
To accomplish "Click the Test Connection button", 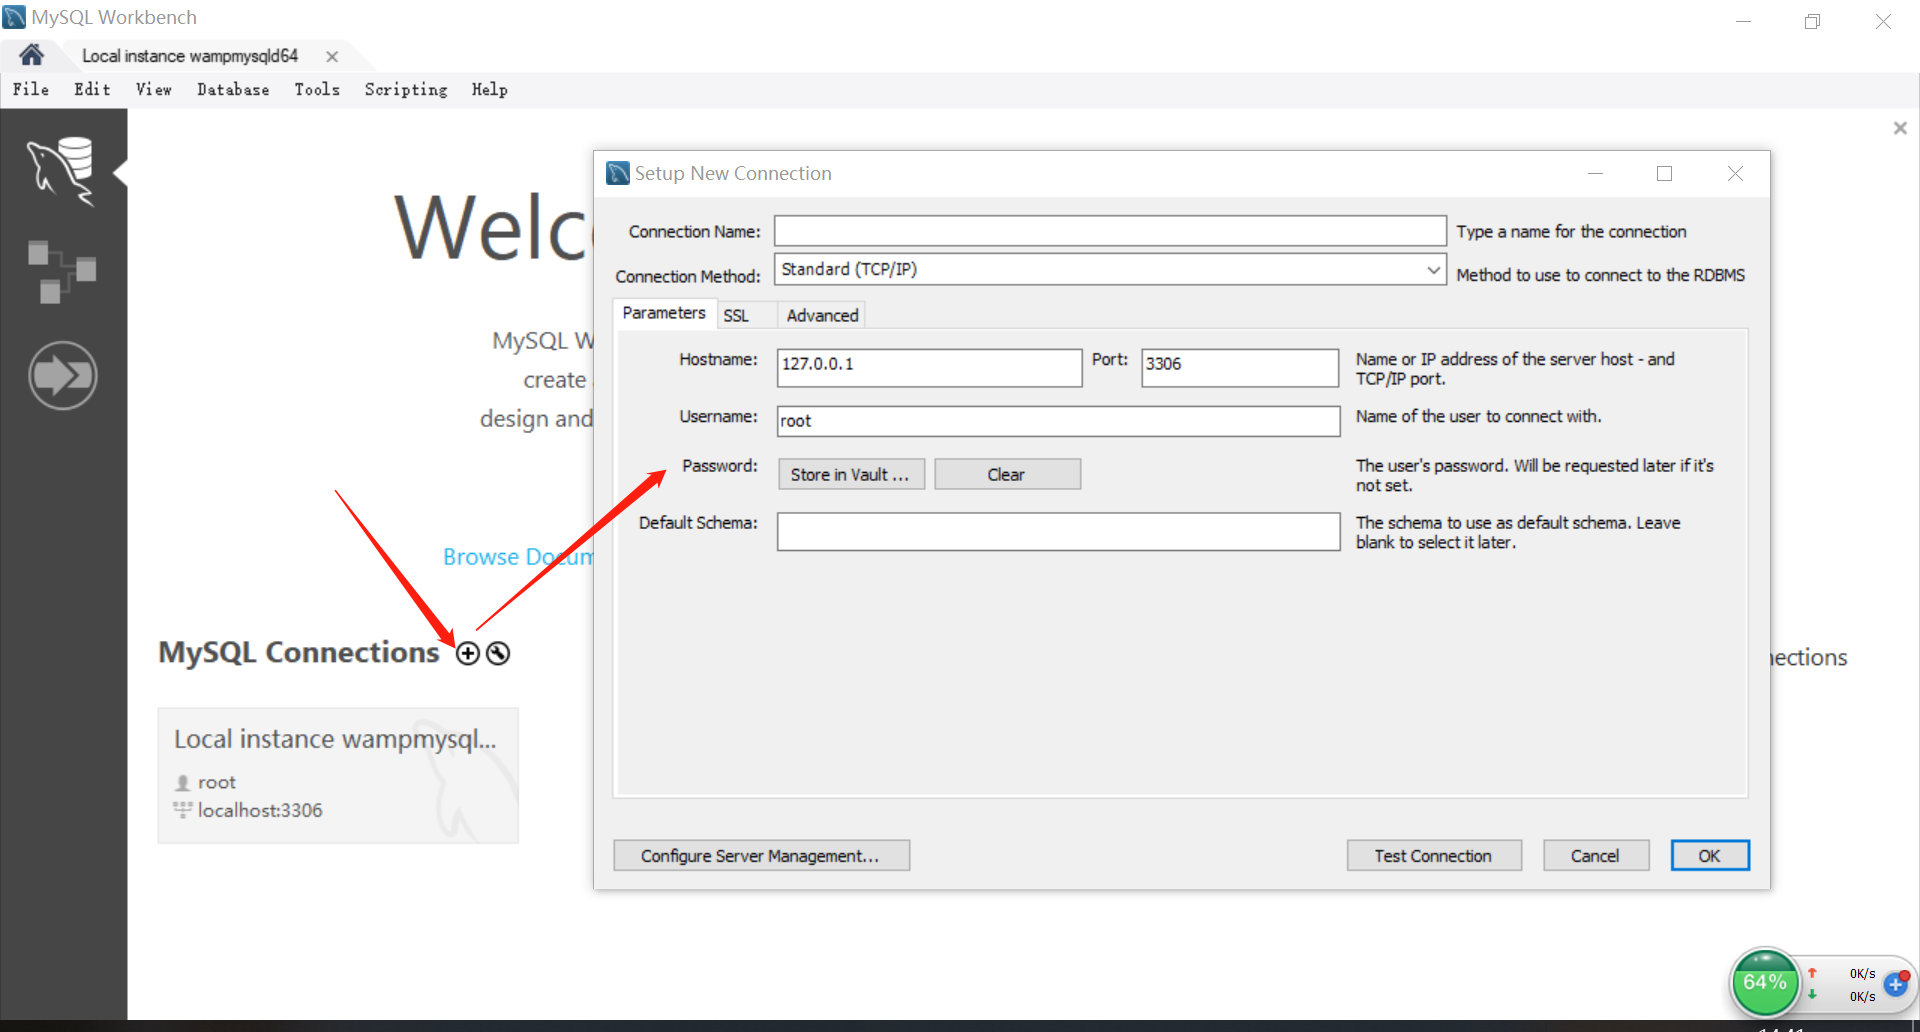I will pyautogui.click(x=1433, y=855).
